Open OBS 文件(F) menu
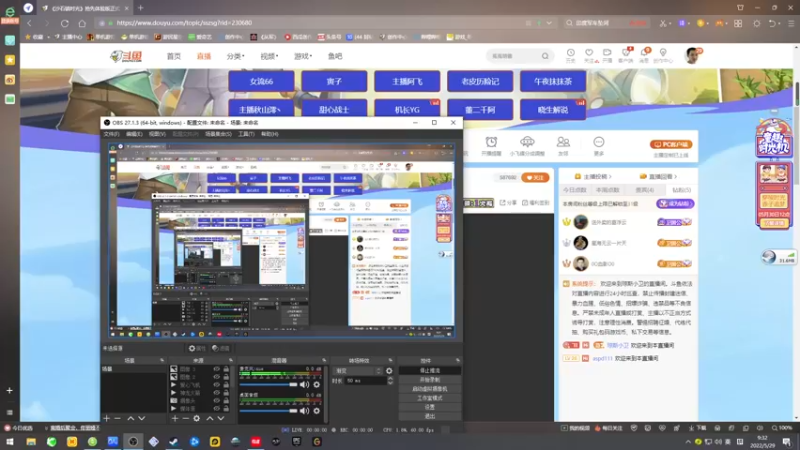Image resolution: width=800 pixels, height=450 pixels. (x=111, y=134)
